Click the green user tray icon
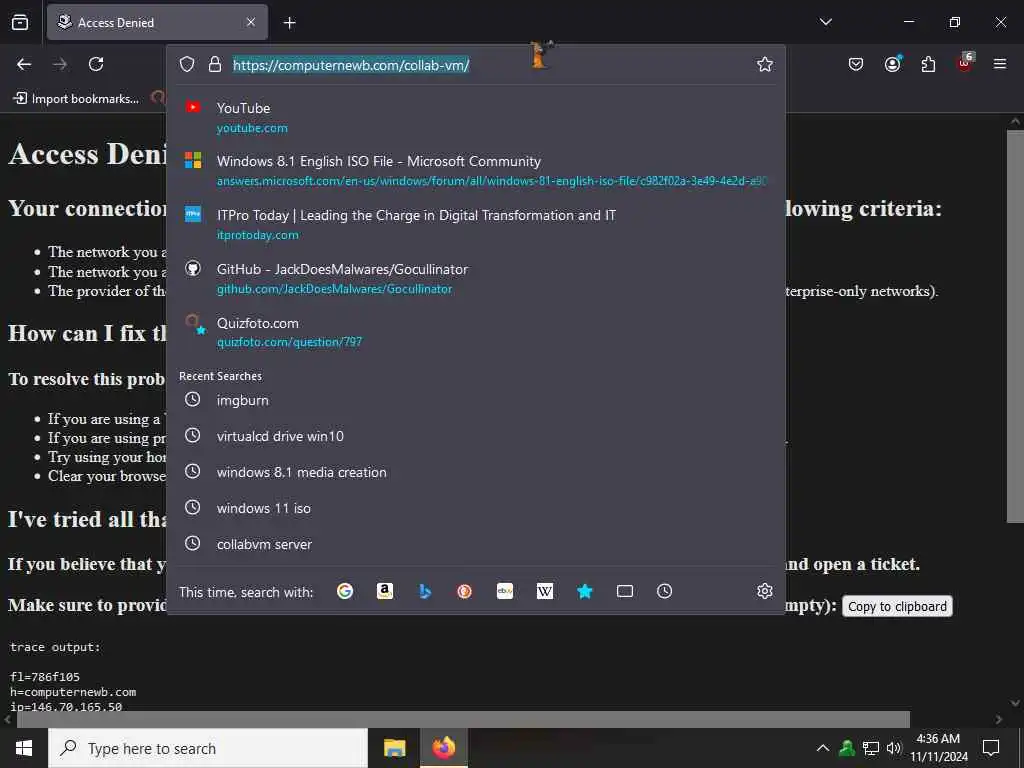 tap(847, 748)
